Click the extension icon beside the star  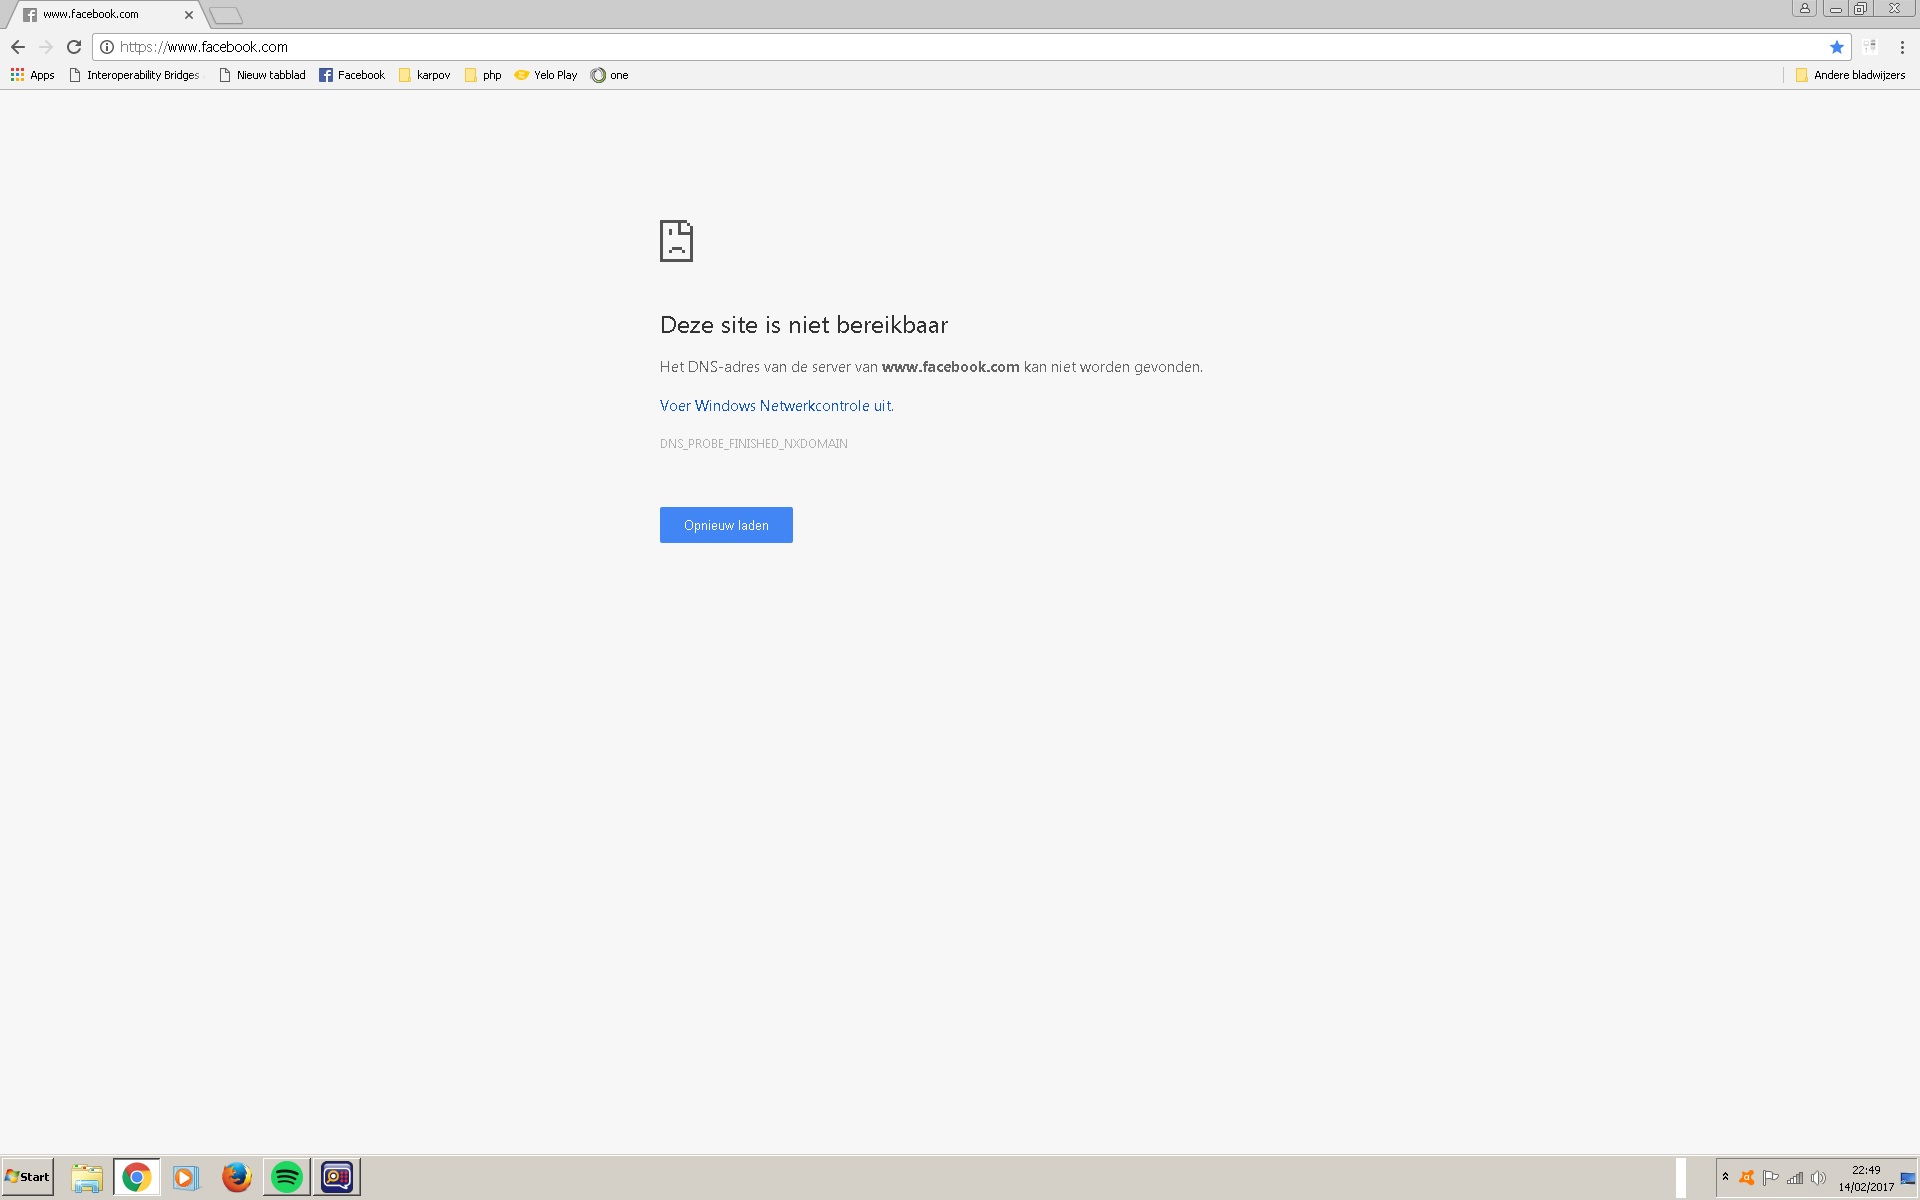pyautogui.click(x=1869, y=47)
